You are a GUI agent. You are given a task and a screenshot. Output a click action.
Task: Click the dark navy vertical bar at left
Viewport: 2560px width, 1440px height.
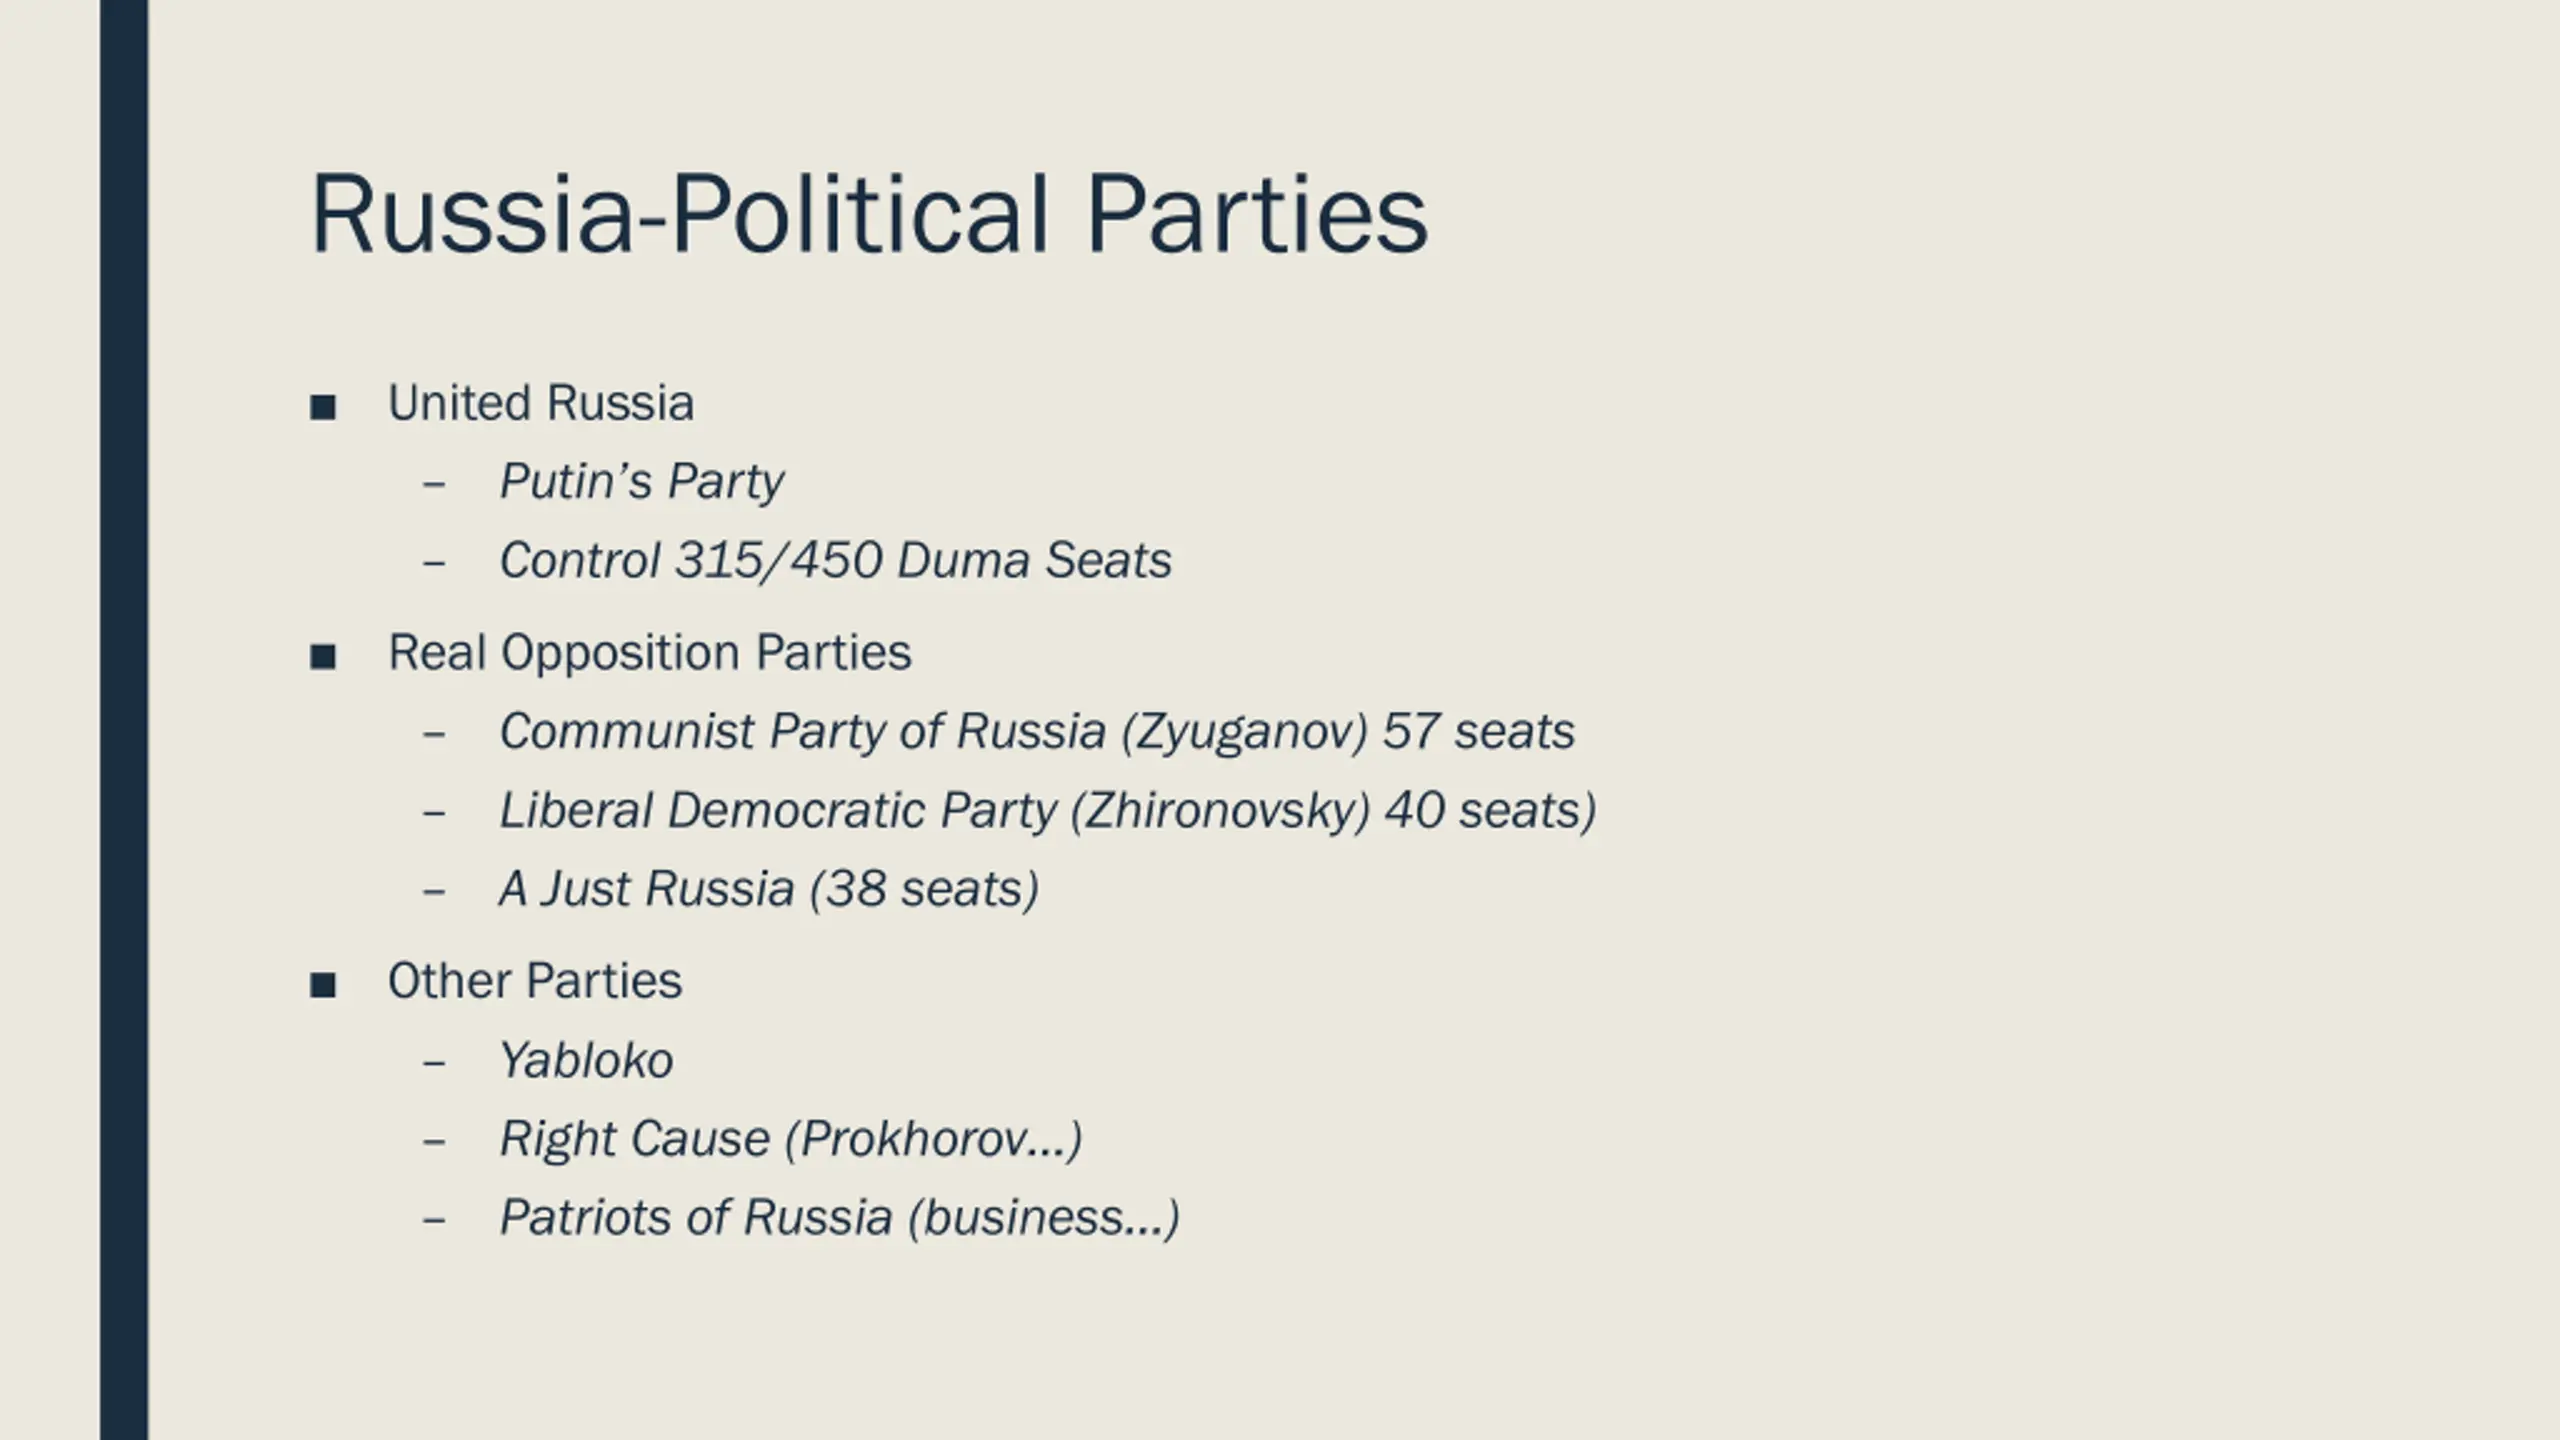pyautogui.click(x=124, y=720)
